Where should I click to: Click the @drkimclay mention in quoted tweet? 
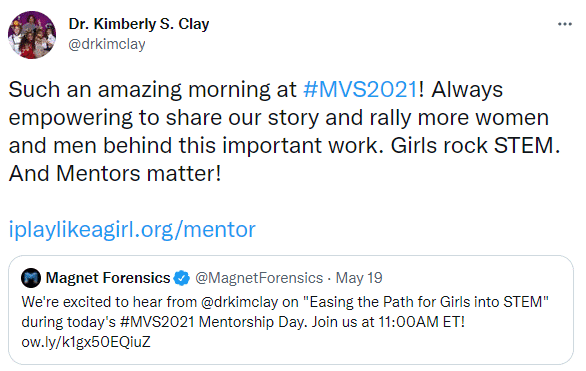(x=240, y=302)
